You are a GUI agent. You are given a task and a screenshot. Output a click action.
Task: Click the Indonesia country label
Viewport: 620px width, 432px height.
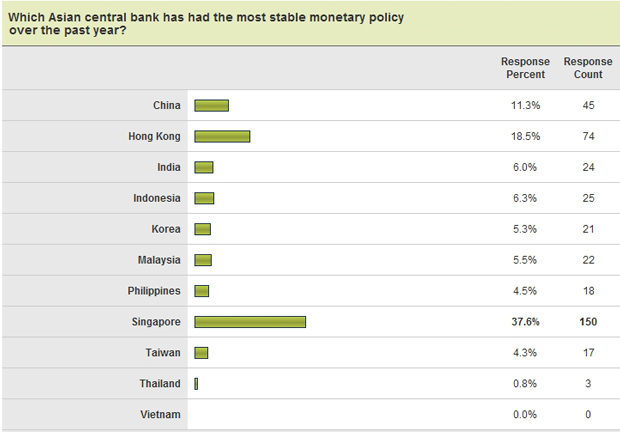(157, 198)
